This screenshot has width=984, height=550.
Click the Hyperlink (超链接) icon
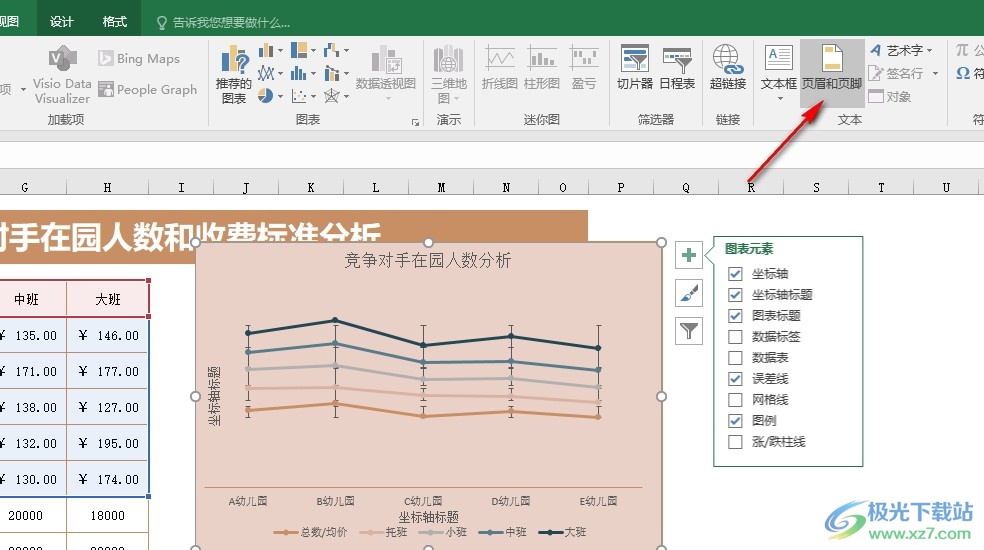727,68
